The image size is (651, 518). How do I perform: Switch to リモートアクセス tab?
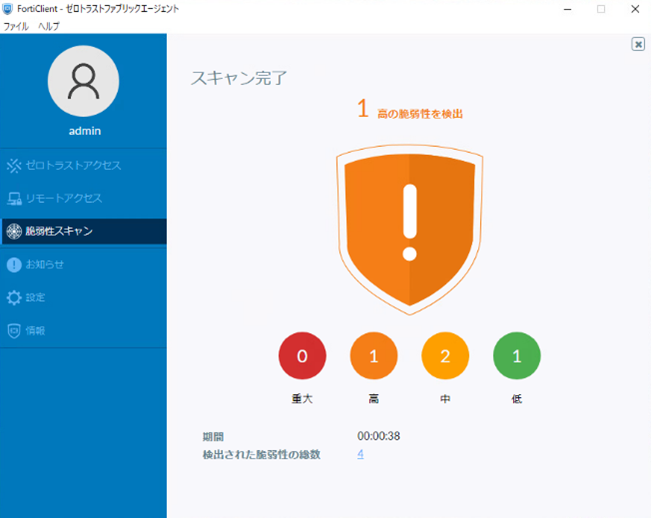pyautogui.click(x=83, y=198)
